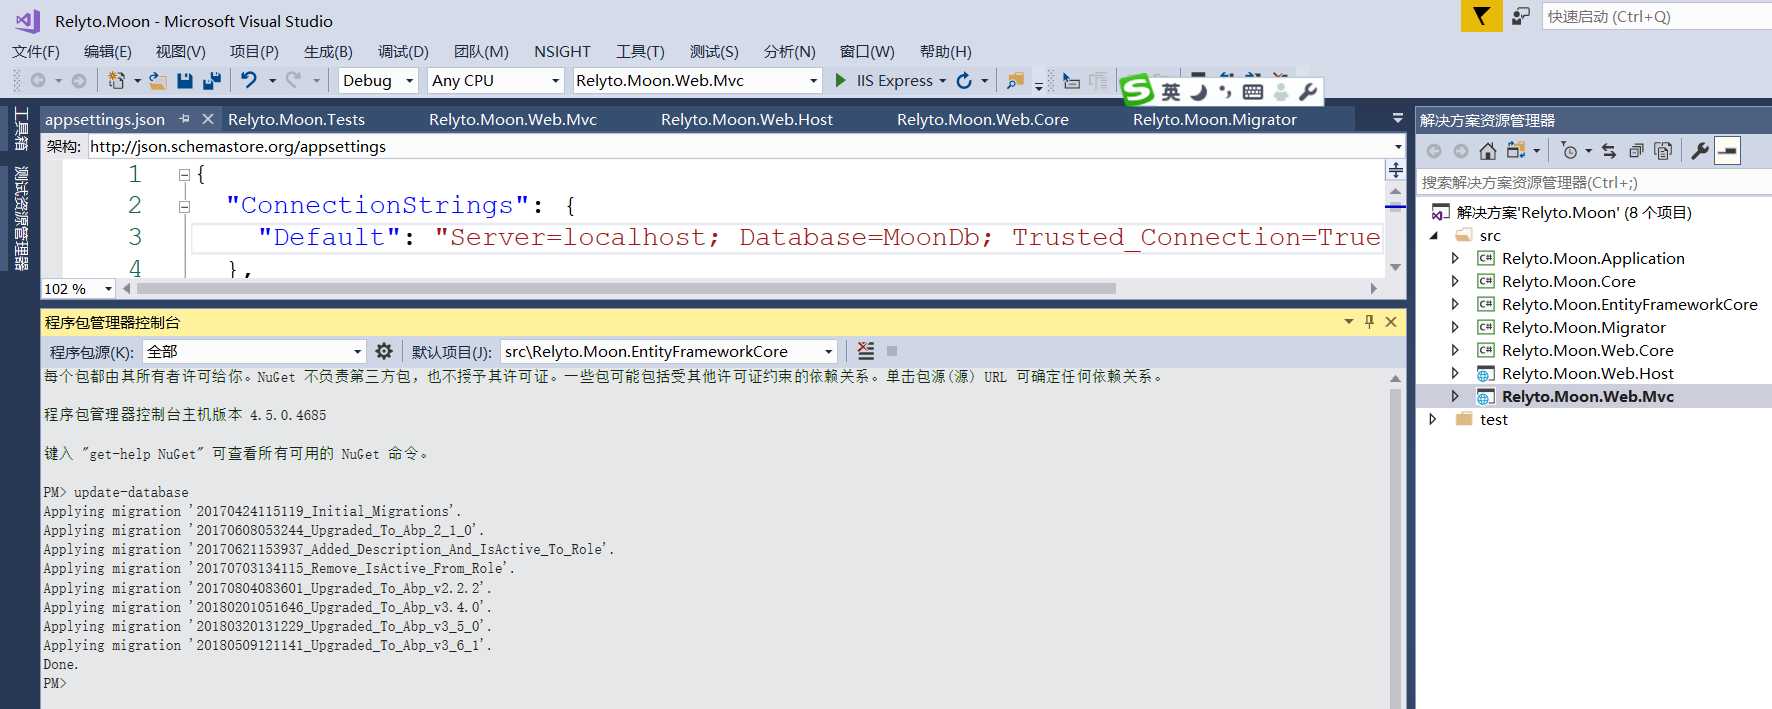Click the Collapse All icon in Solution Explorer
The width and height of the screenshot is (1772, 709).
(1636, 151)
